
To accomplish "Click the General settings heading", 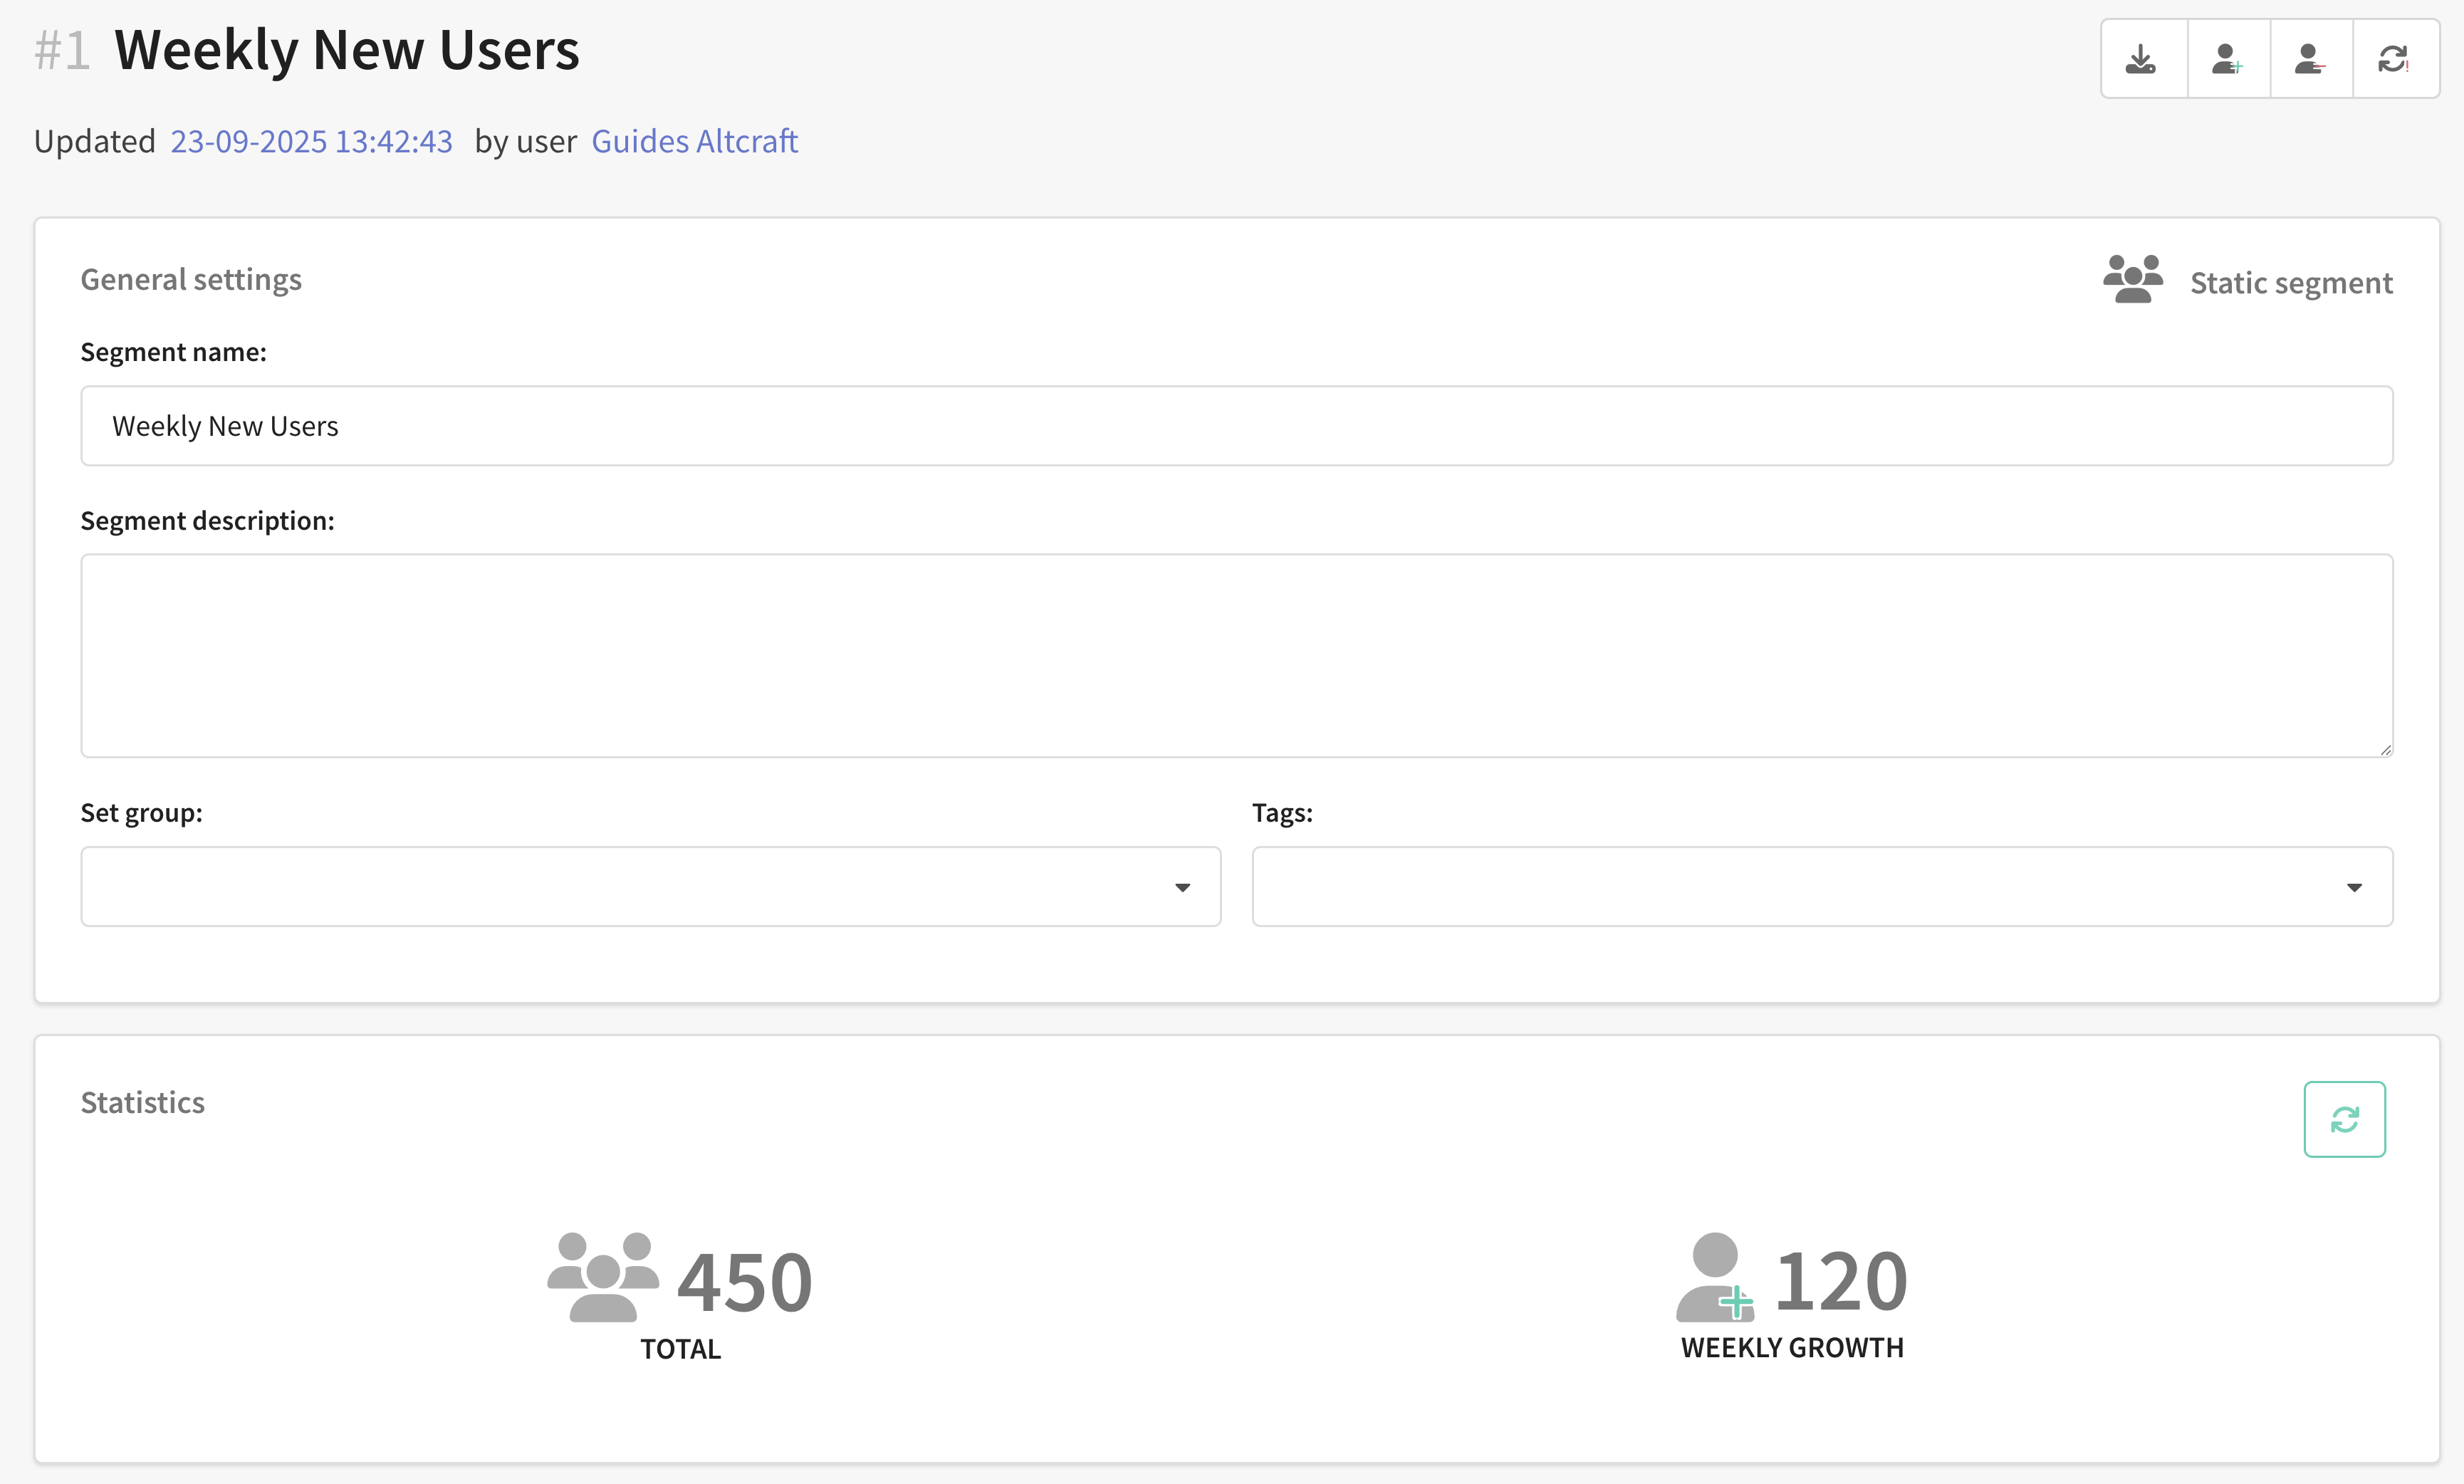I will click(191, 279).
